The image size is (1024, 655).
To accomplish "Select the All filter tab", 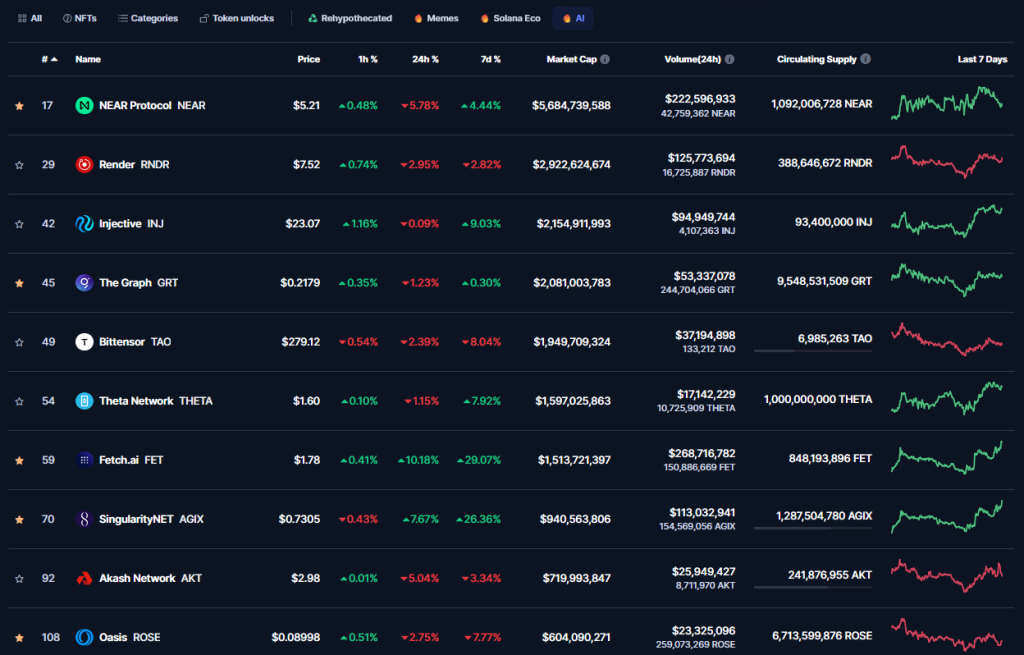I will pos(30,18).
